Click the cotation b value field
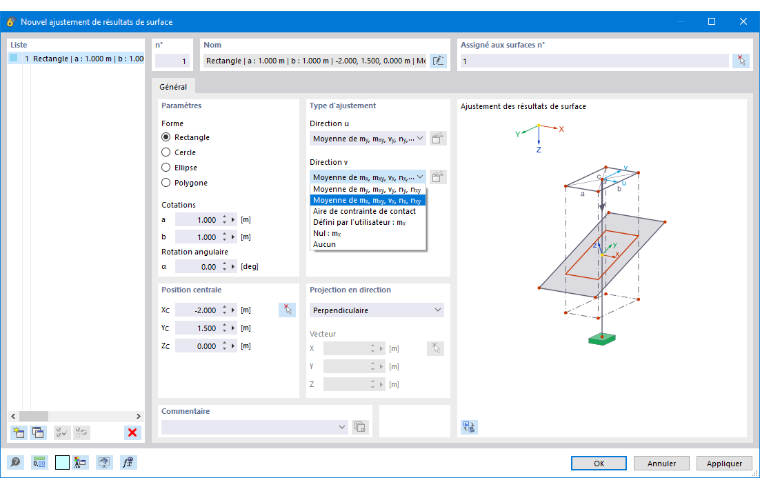The height and width of the screenshot is (489, 760). (197, 237)
